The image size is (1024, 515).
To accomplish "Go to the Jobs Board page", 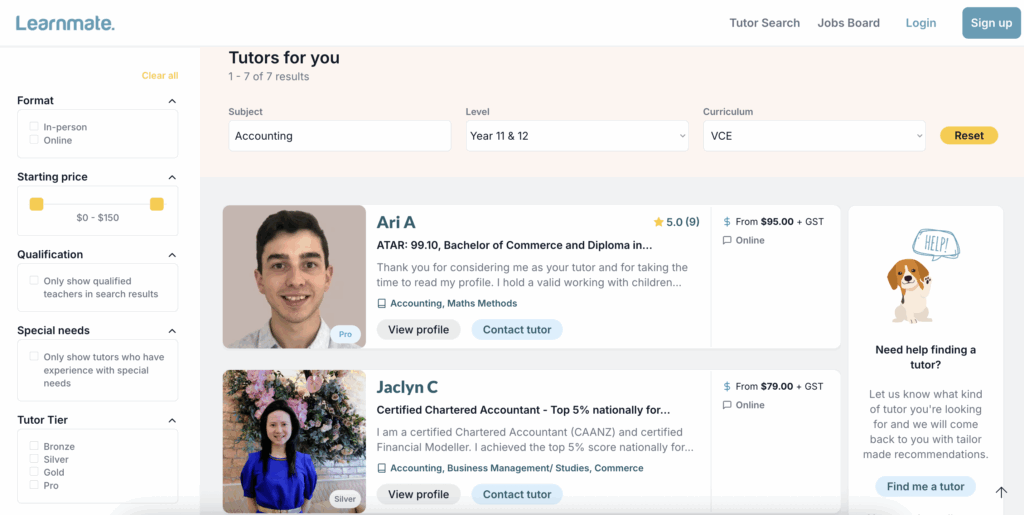I will click(x=848, y=23).
